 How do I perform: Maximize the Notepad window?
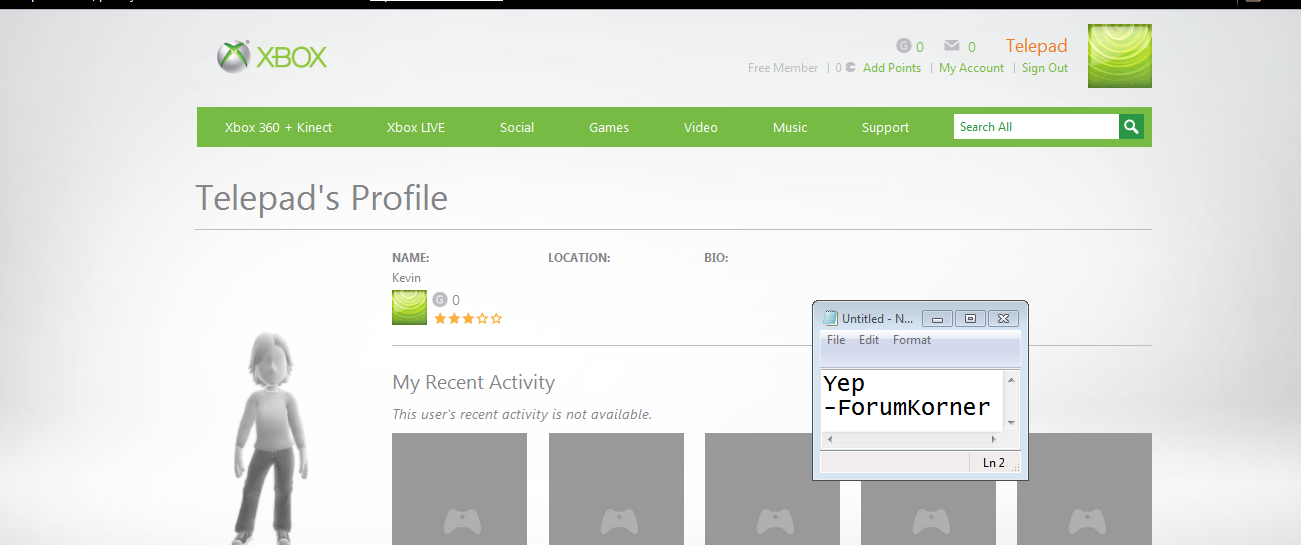tap(970, 318)
